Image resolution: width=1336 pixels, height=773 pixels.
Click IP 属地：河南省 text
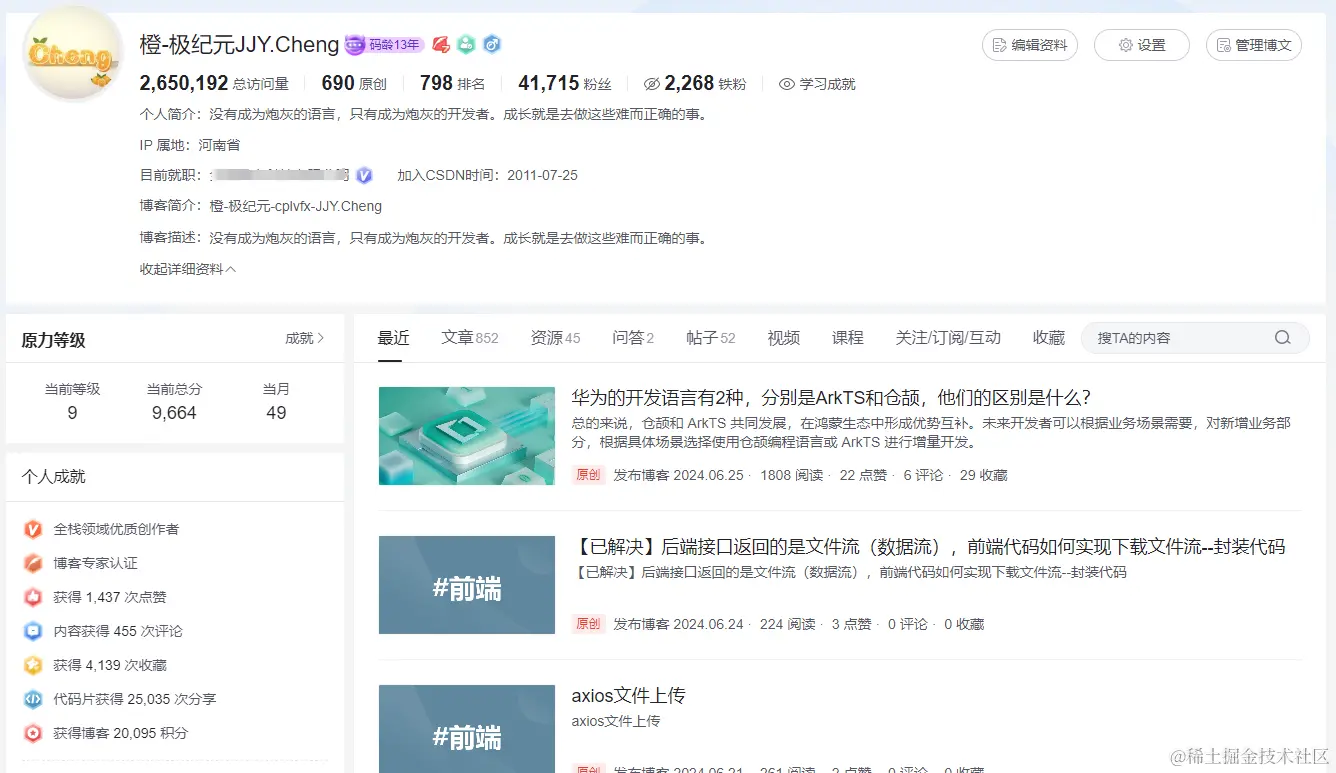190,145
